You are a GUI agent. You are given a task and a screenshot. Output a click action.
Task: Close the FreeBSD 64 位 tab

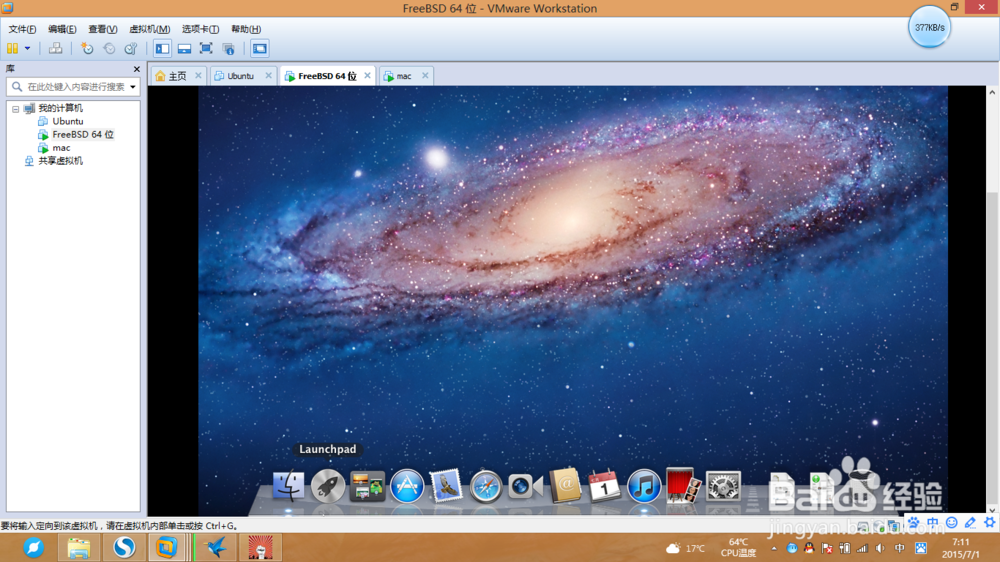pyautogui.click(x=367, y=75)
